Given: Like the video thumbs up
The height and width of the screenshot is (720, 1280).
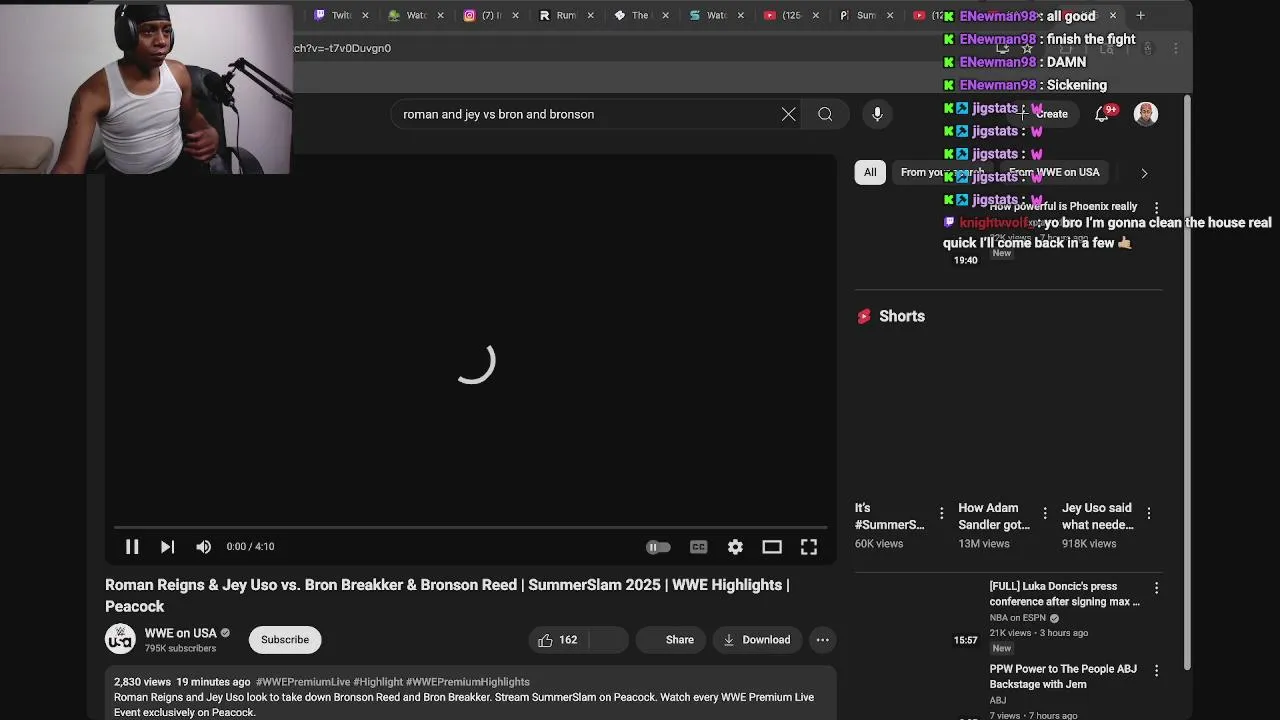Looking at the screenshot, I should pyautogui.click(x=558, y=640).
